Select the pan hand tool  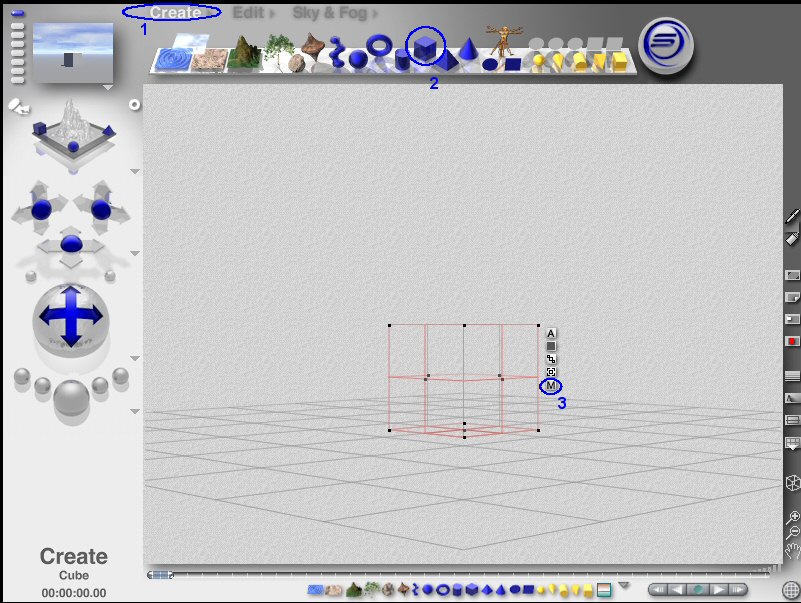coord(793,551)
